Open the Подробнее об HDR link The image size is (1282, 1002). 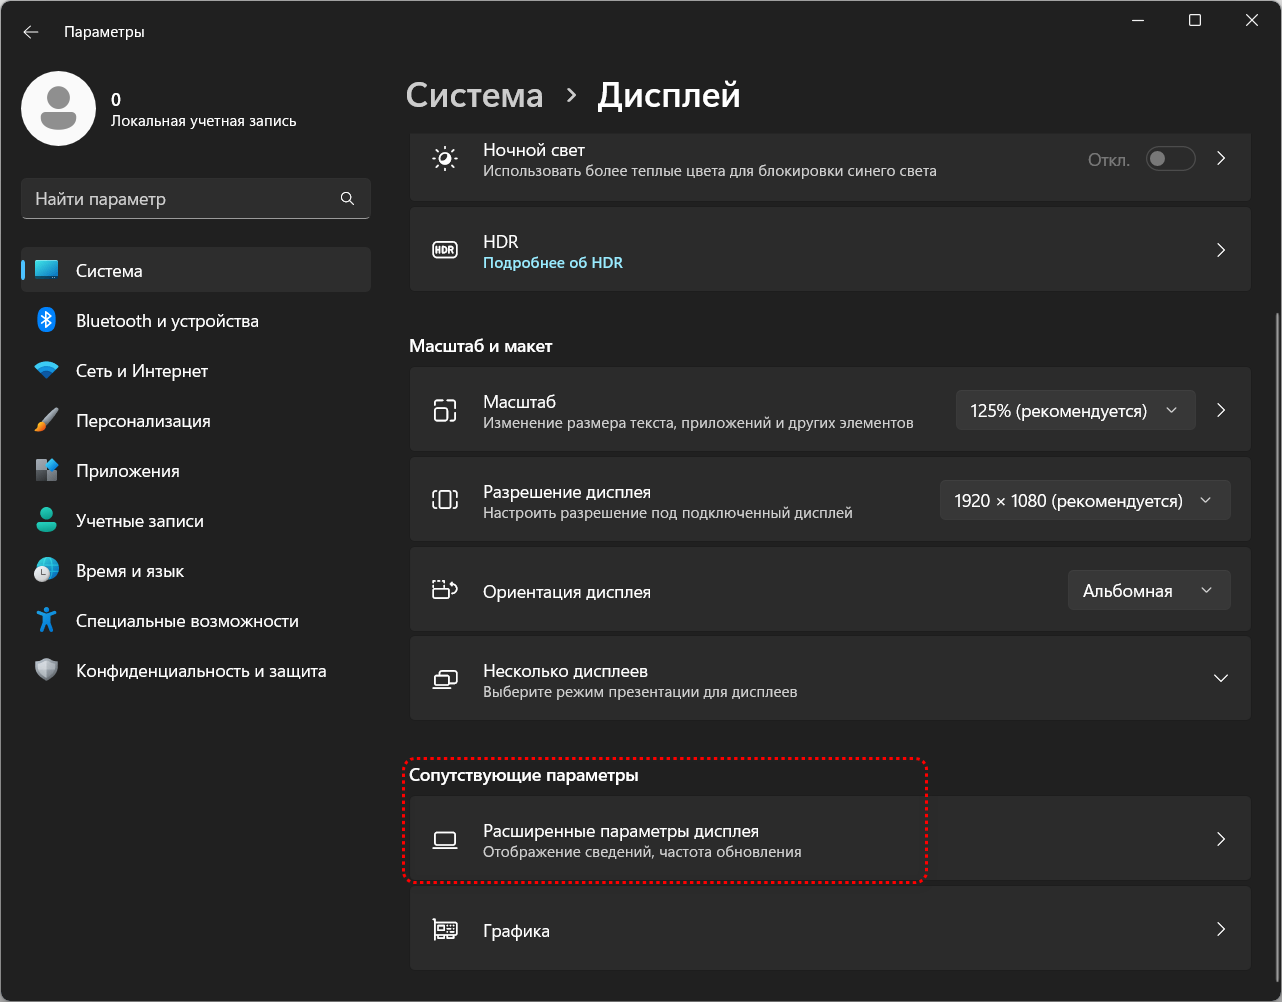click(552, 263)
